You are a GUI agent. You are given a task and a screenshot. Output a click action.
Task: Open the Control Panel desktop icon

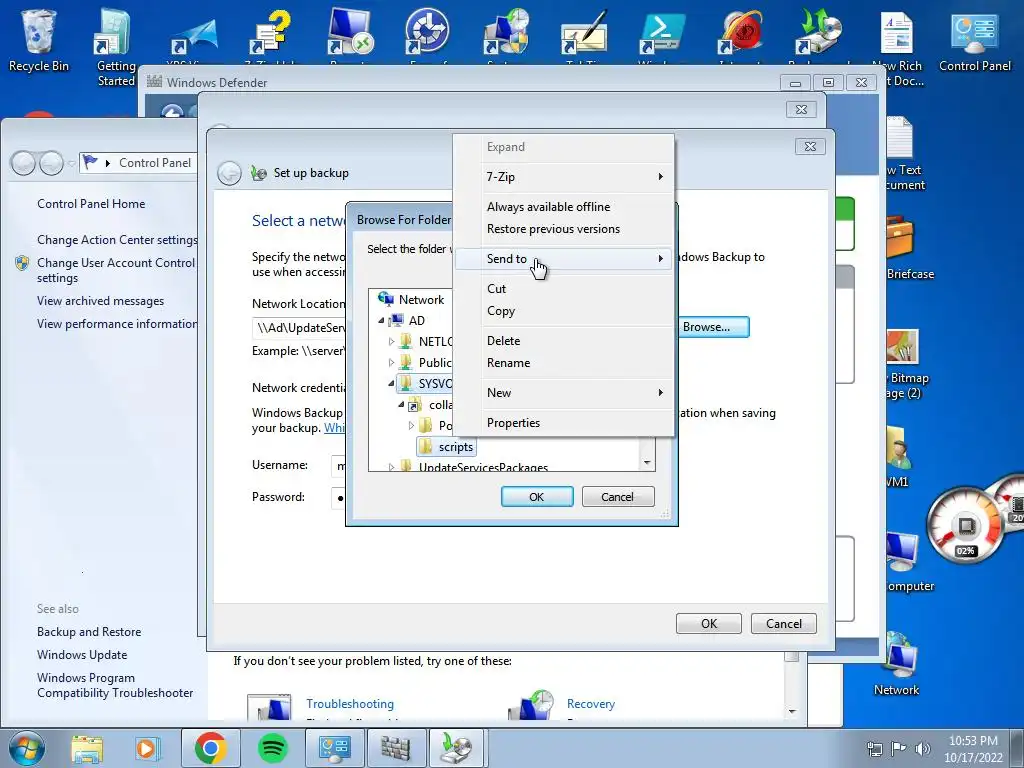tap(974, 40)
